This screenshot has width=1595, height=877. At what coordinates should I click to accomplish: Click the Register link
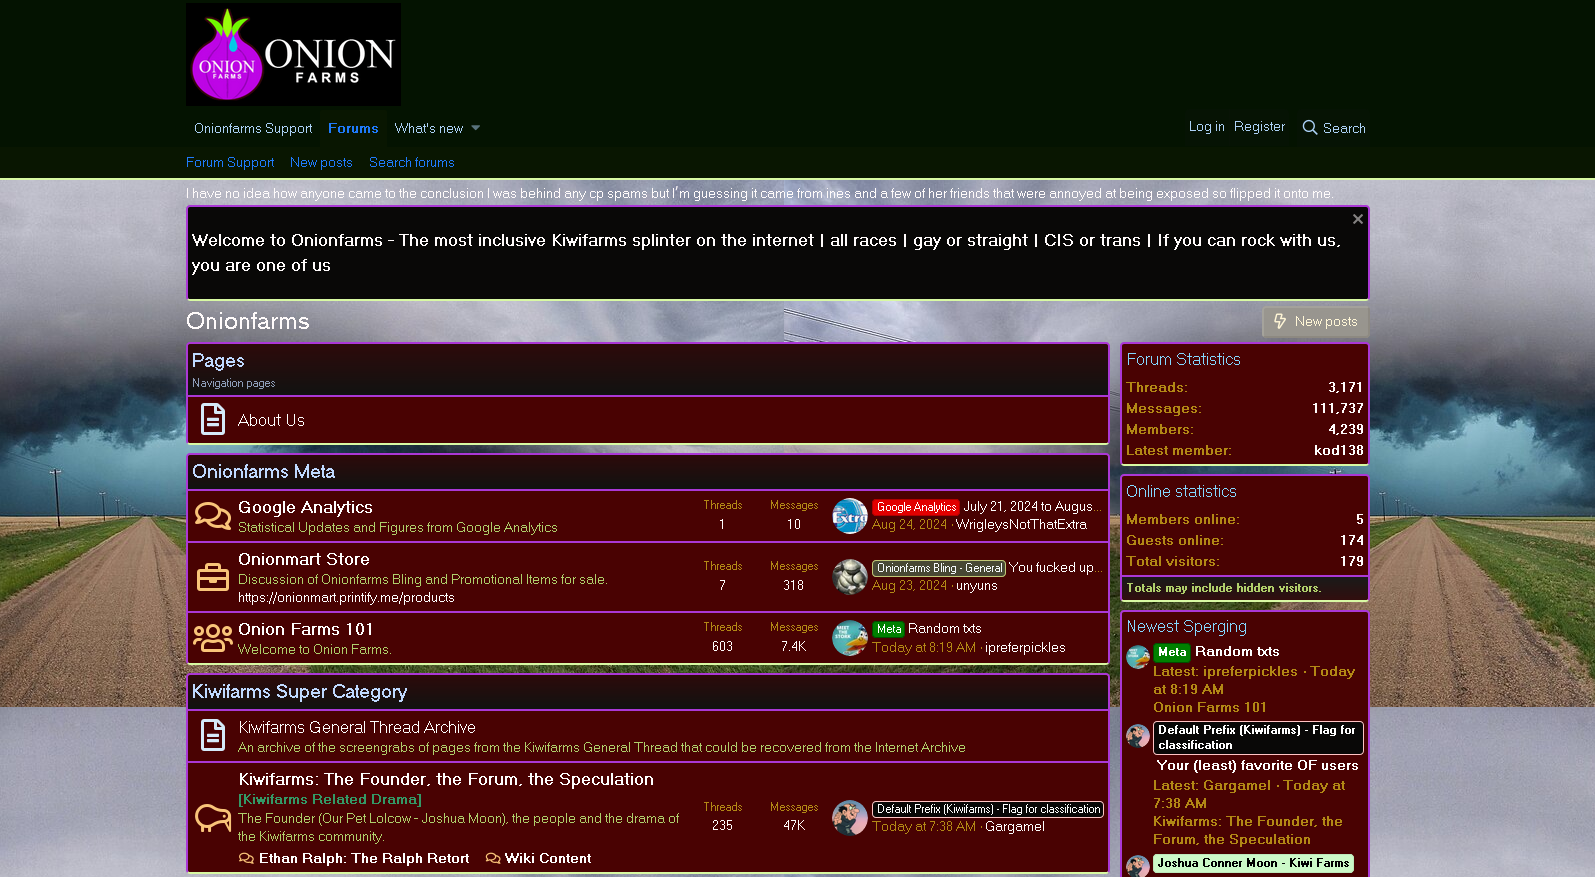click(x=1259, y=127)
